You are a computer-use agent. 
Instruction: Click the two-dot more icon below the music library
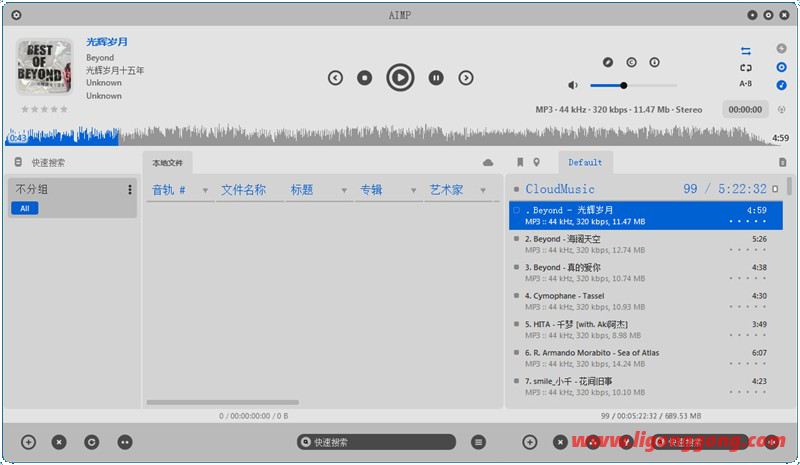[x=125, y=442]
